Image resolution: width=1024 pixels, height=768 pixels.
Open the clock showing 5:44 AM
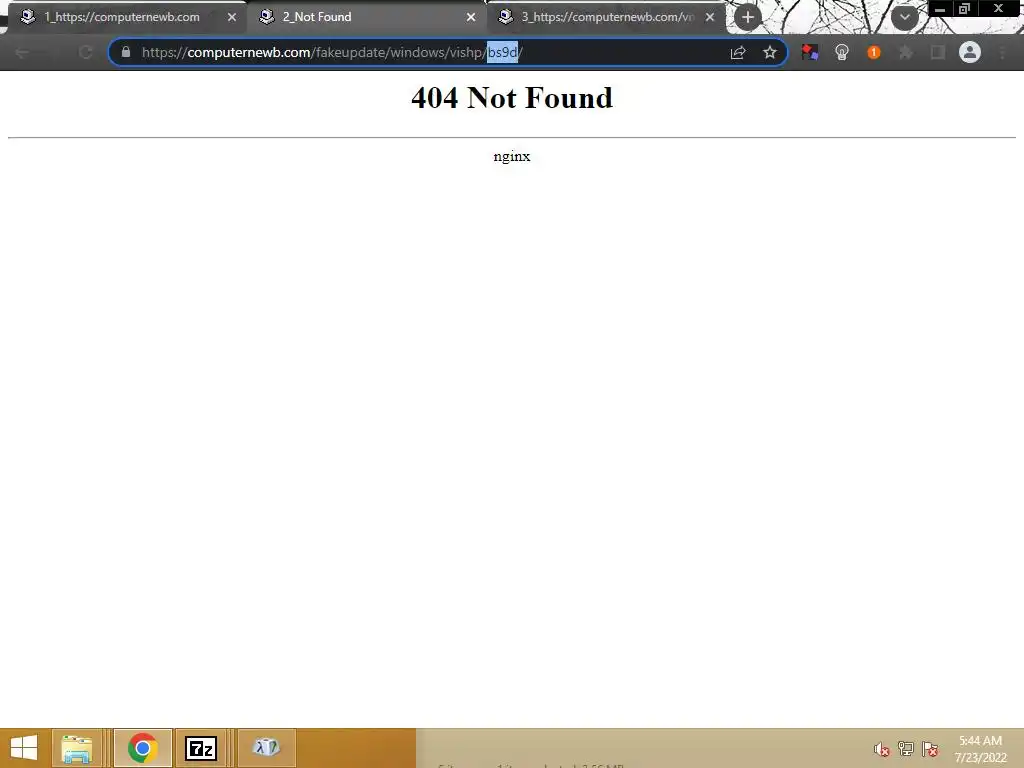(x=980, y=749)
